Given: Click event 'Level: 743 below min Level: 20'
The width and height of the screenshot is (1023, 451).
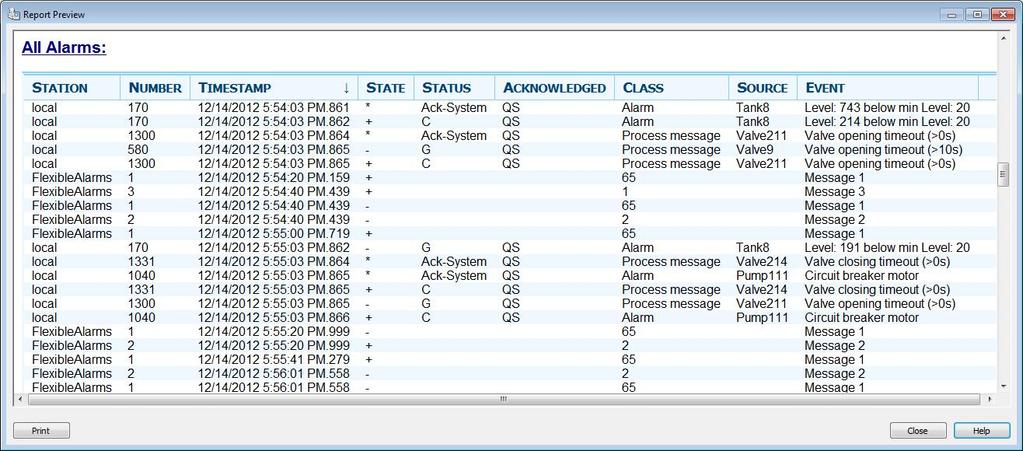Looking at the screenshot, I should [887, 108].
